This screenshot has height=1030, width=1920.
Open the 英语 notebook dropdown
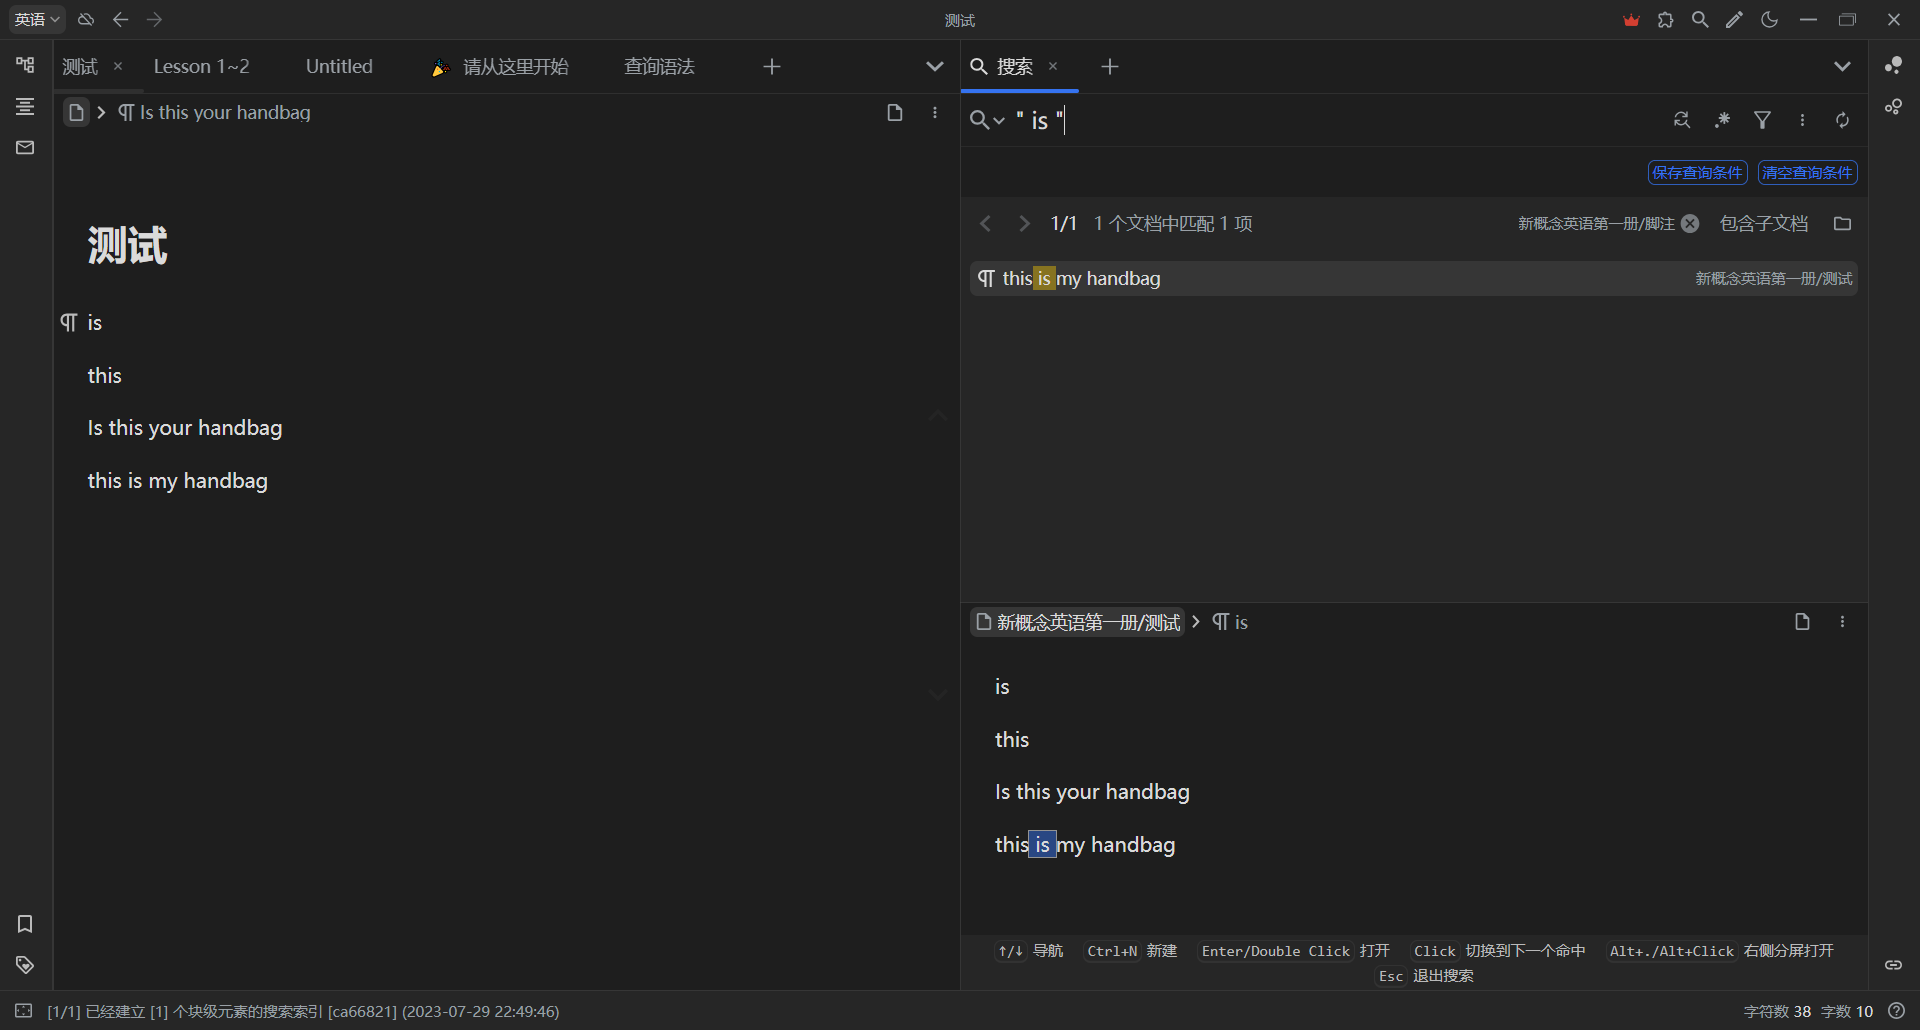(37, 19)
